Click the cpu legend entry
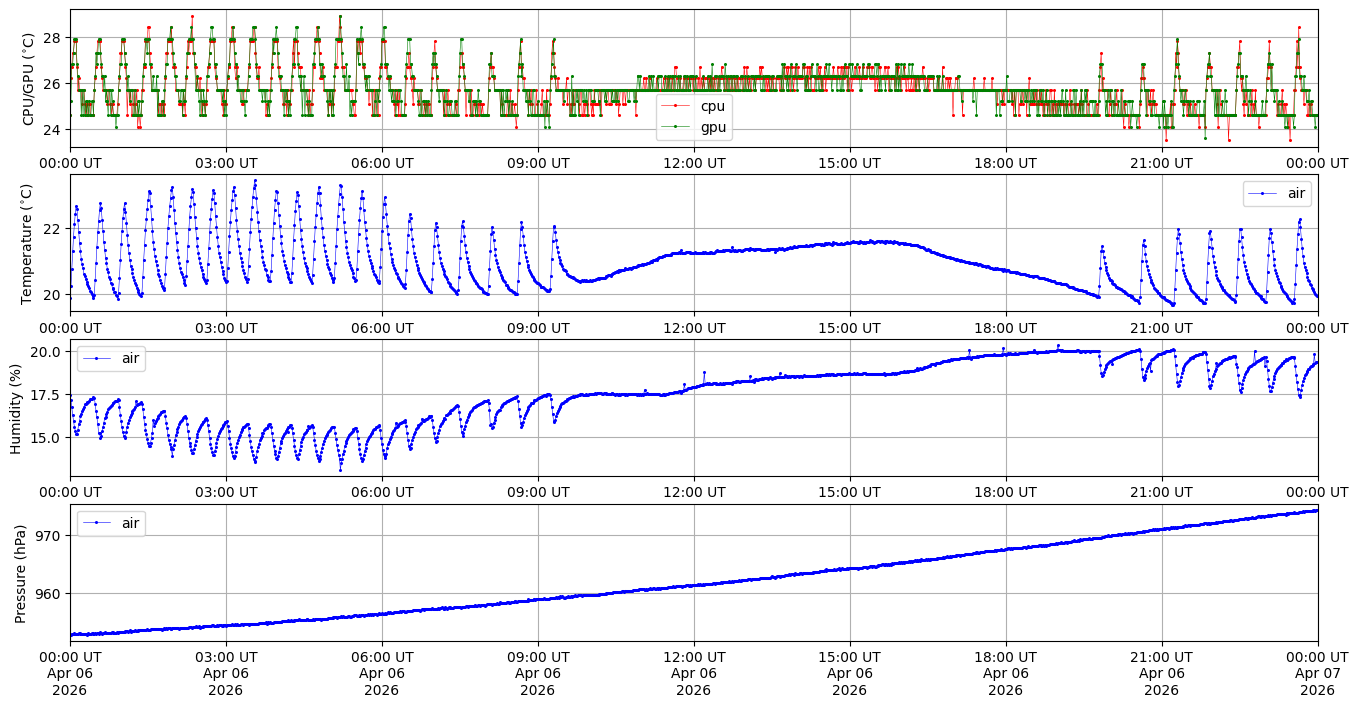 [x=712, y=106]
